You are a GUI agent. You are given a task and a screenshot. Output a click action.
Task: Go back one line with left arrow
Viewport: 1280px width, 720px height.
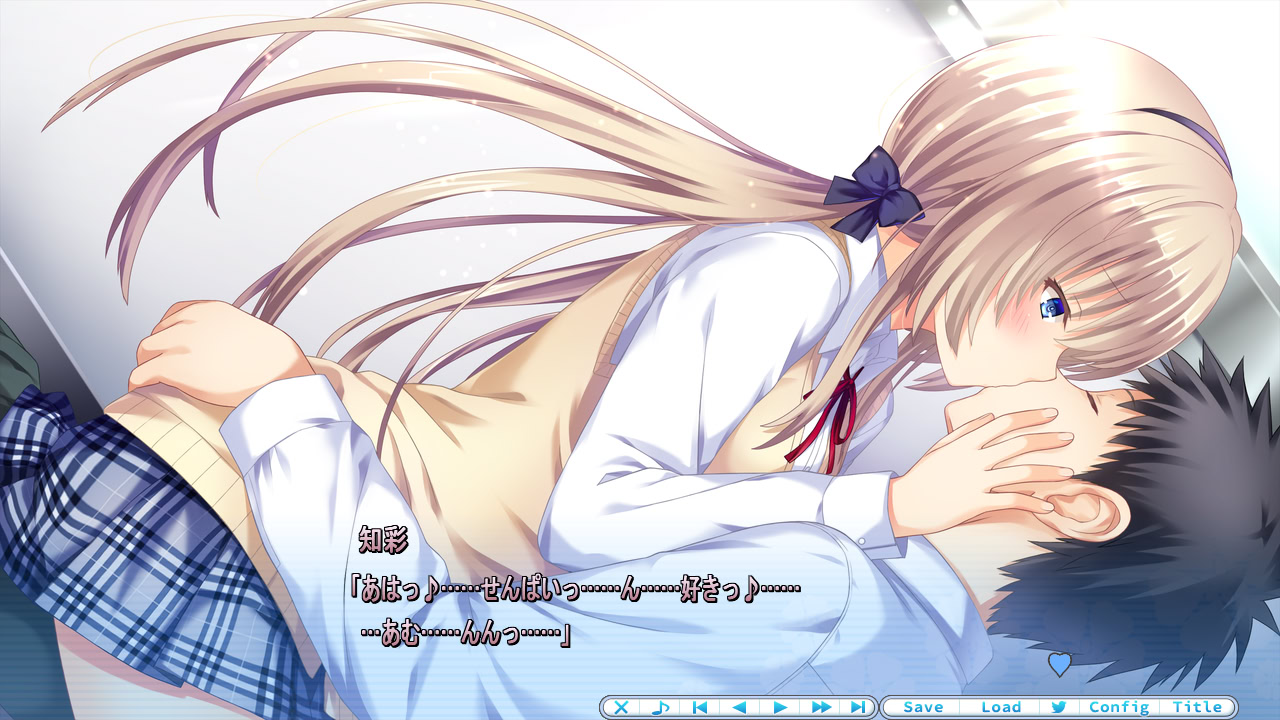[740, 707]
